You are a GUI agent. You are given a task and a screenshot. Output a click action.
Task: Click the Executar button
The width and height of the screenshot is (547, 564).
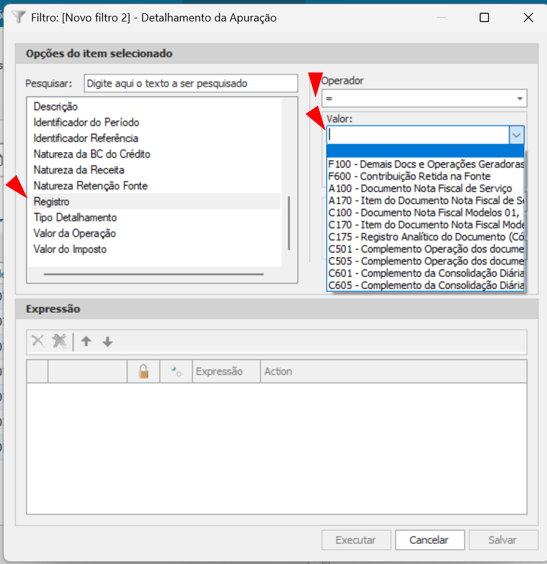356,540
